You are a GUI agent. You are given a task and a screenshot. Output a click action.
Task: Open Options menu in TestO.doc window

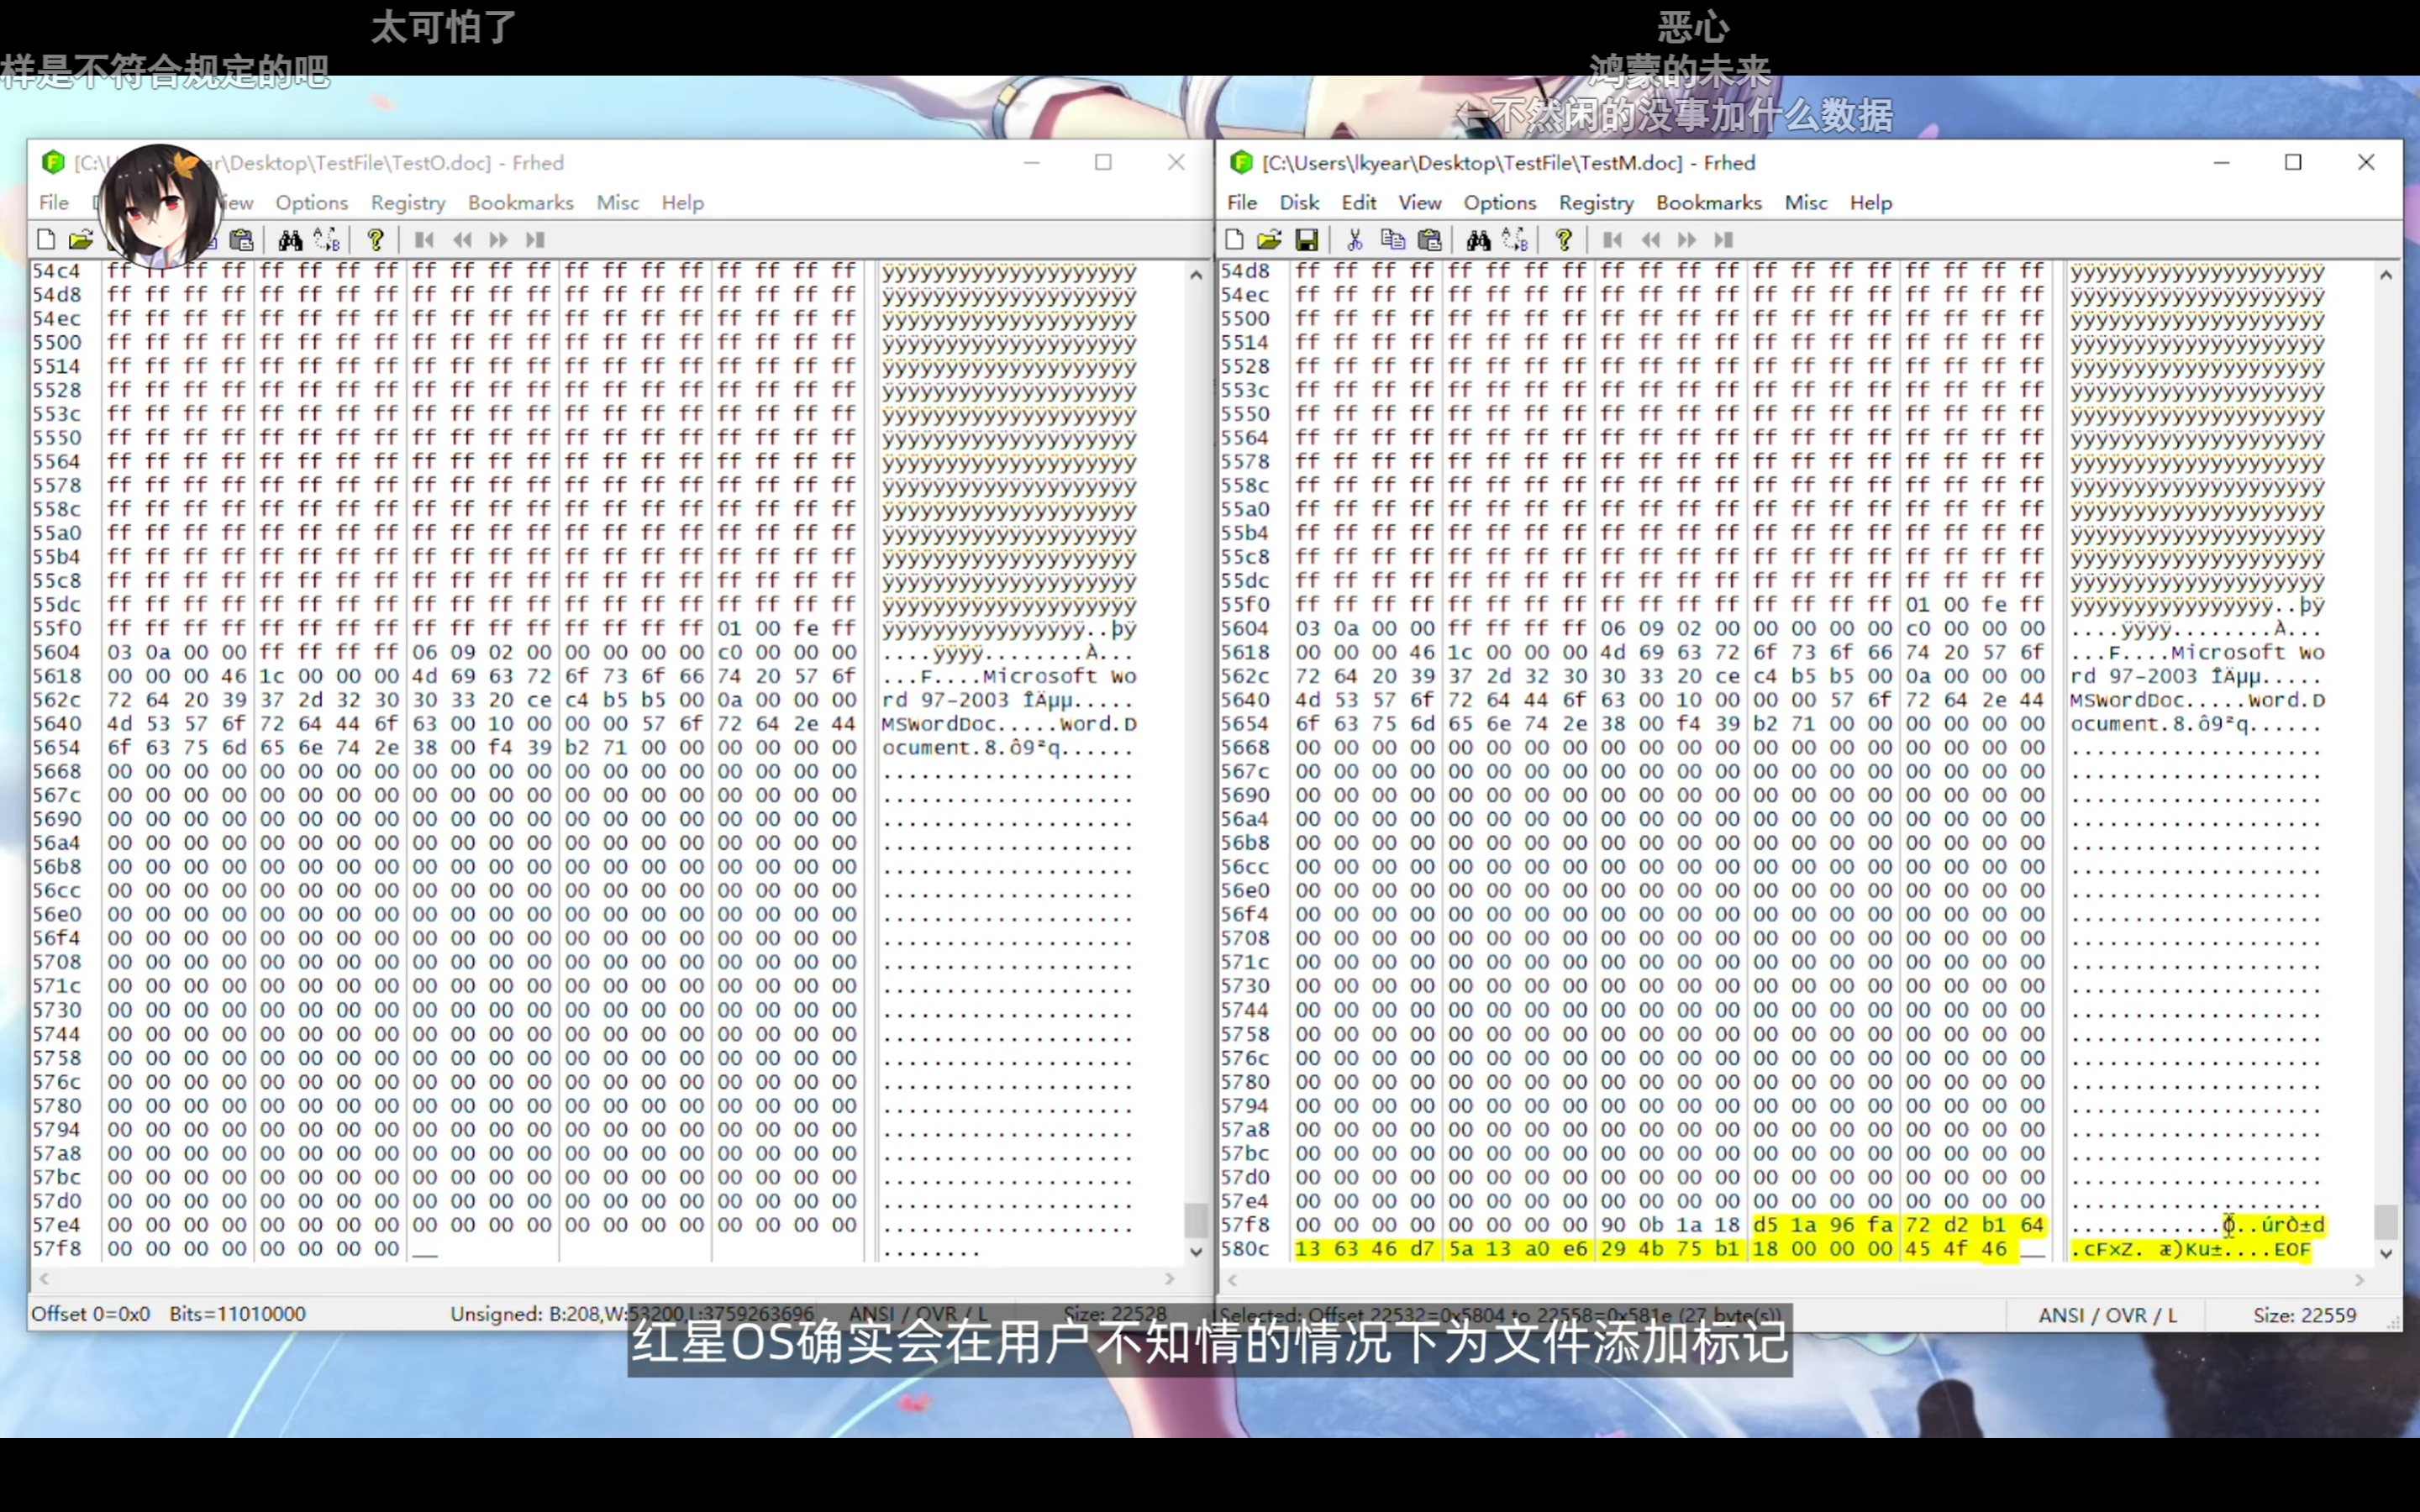[312, 203]
